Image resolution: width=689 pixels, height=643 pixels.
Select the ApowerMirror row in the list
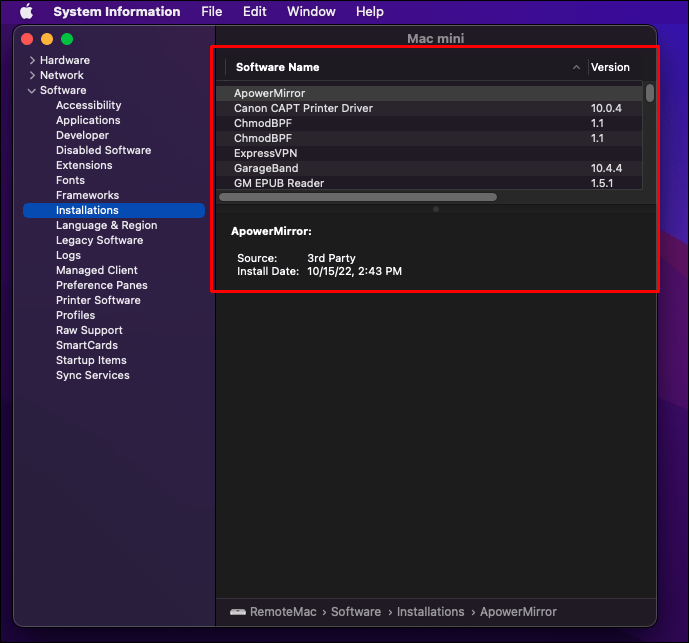pyautogui.click(x=429, y=93)
